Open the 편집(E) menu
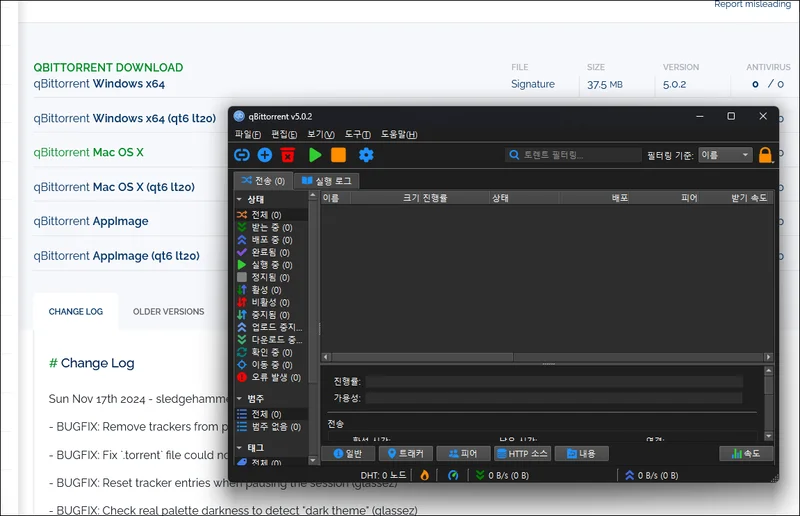The image size is (800, 516). [x=284, y=134]
